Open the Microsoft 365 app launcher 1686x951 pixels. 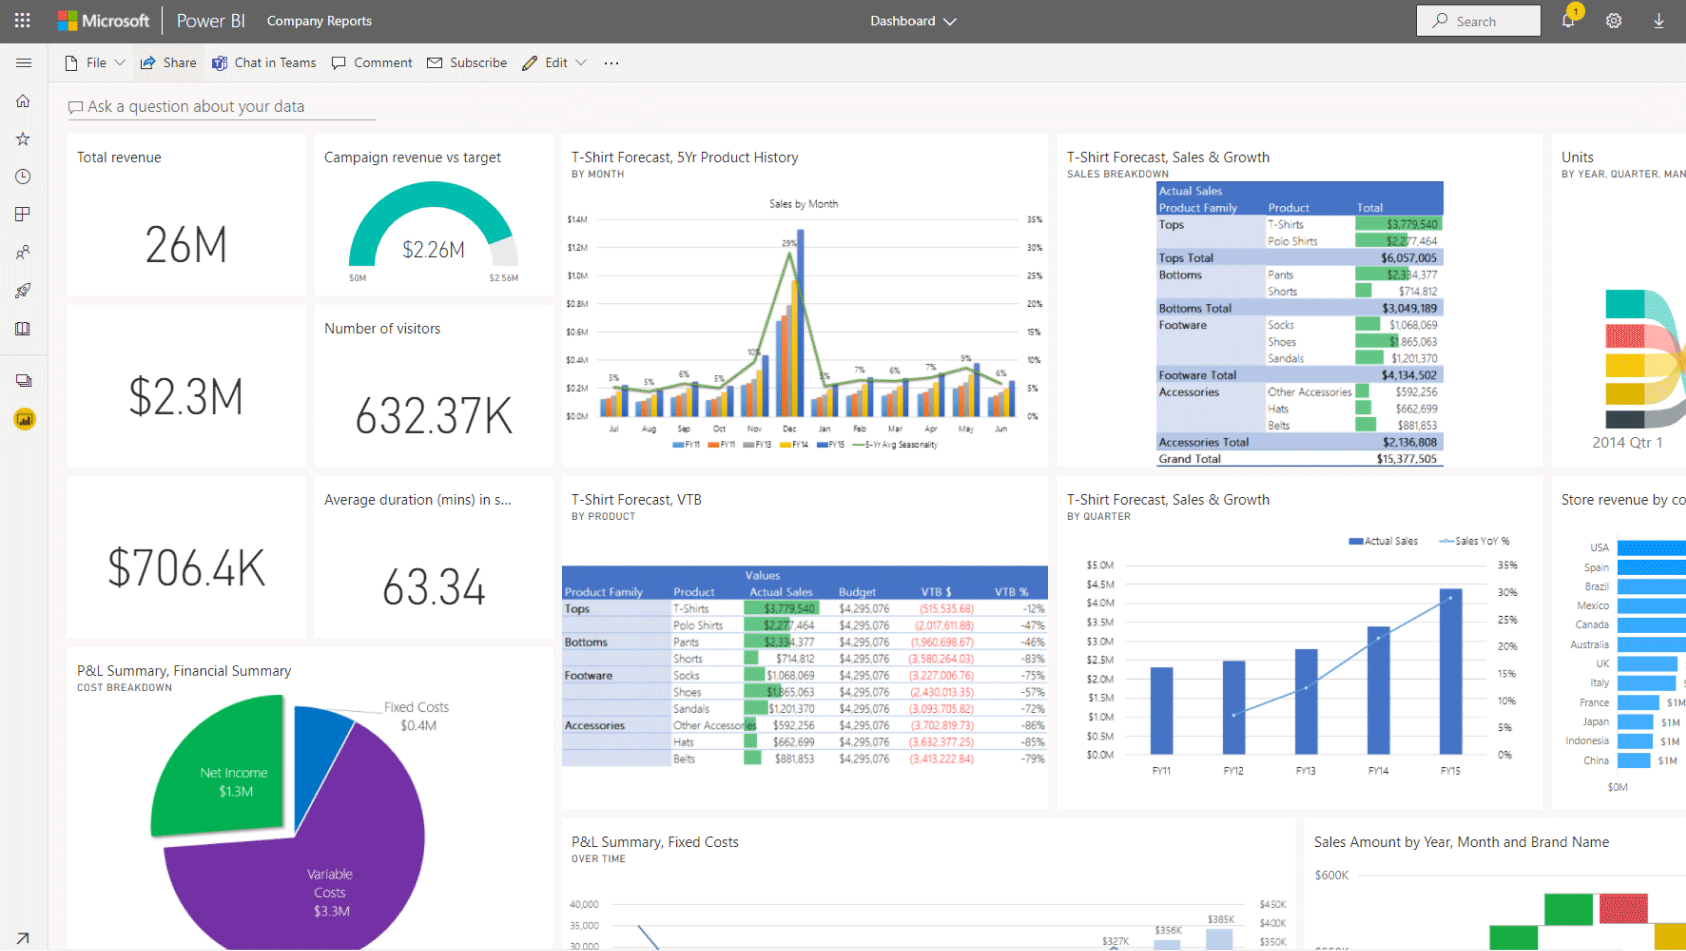pos(22,20)
